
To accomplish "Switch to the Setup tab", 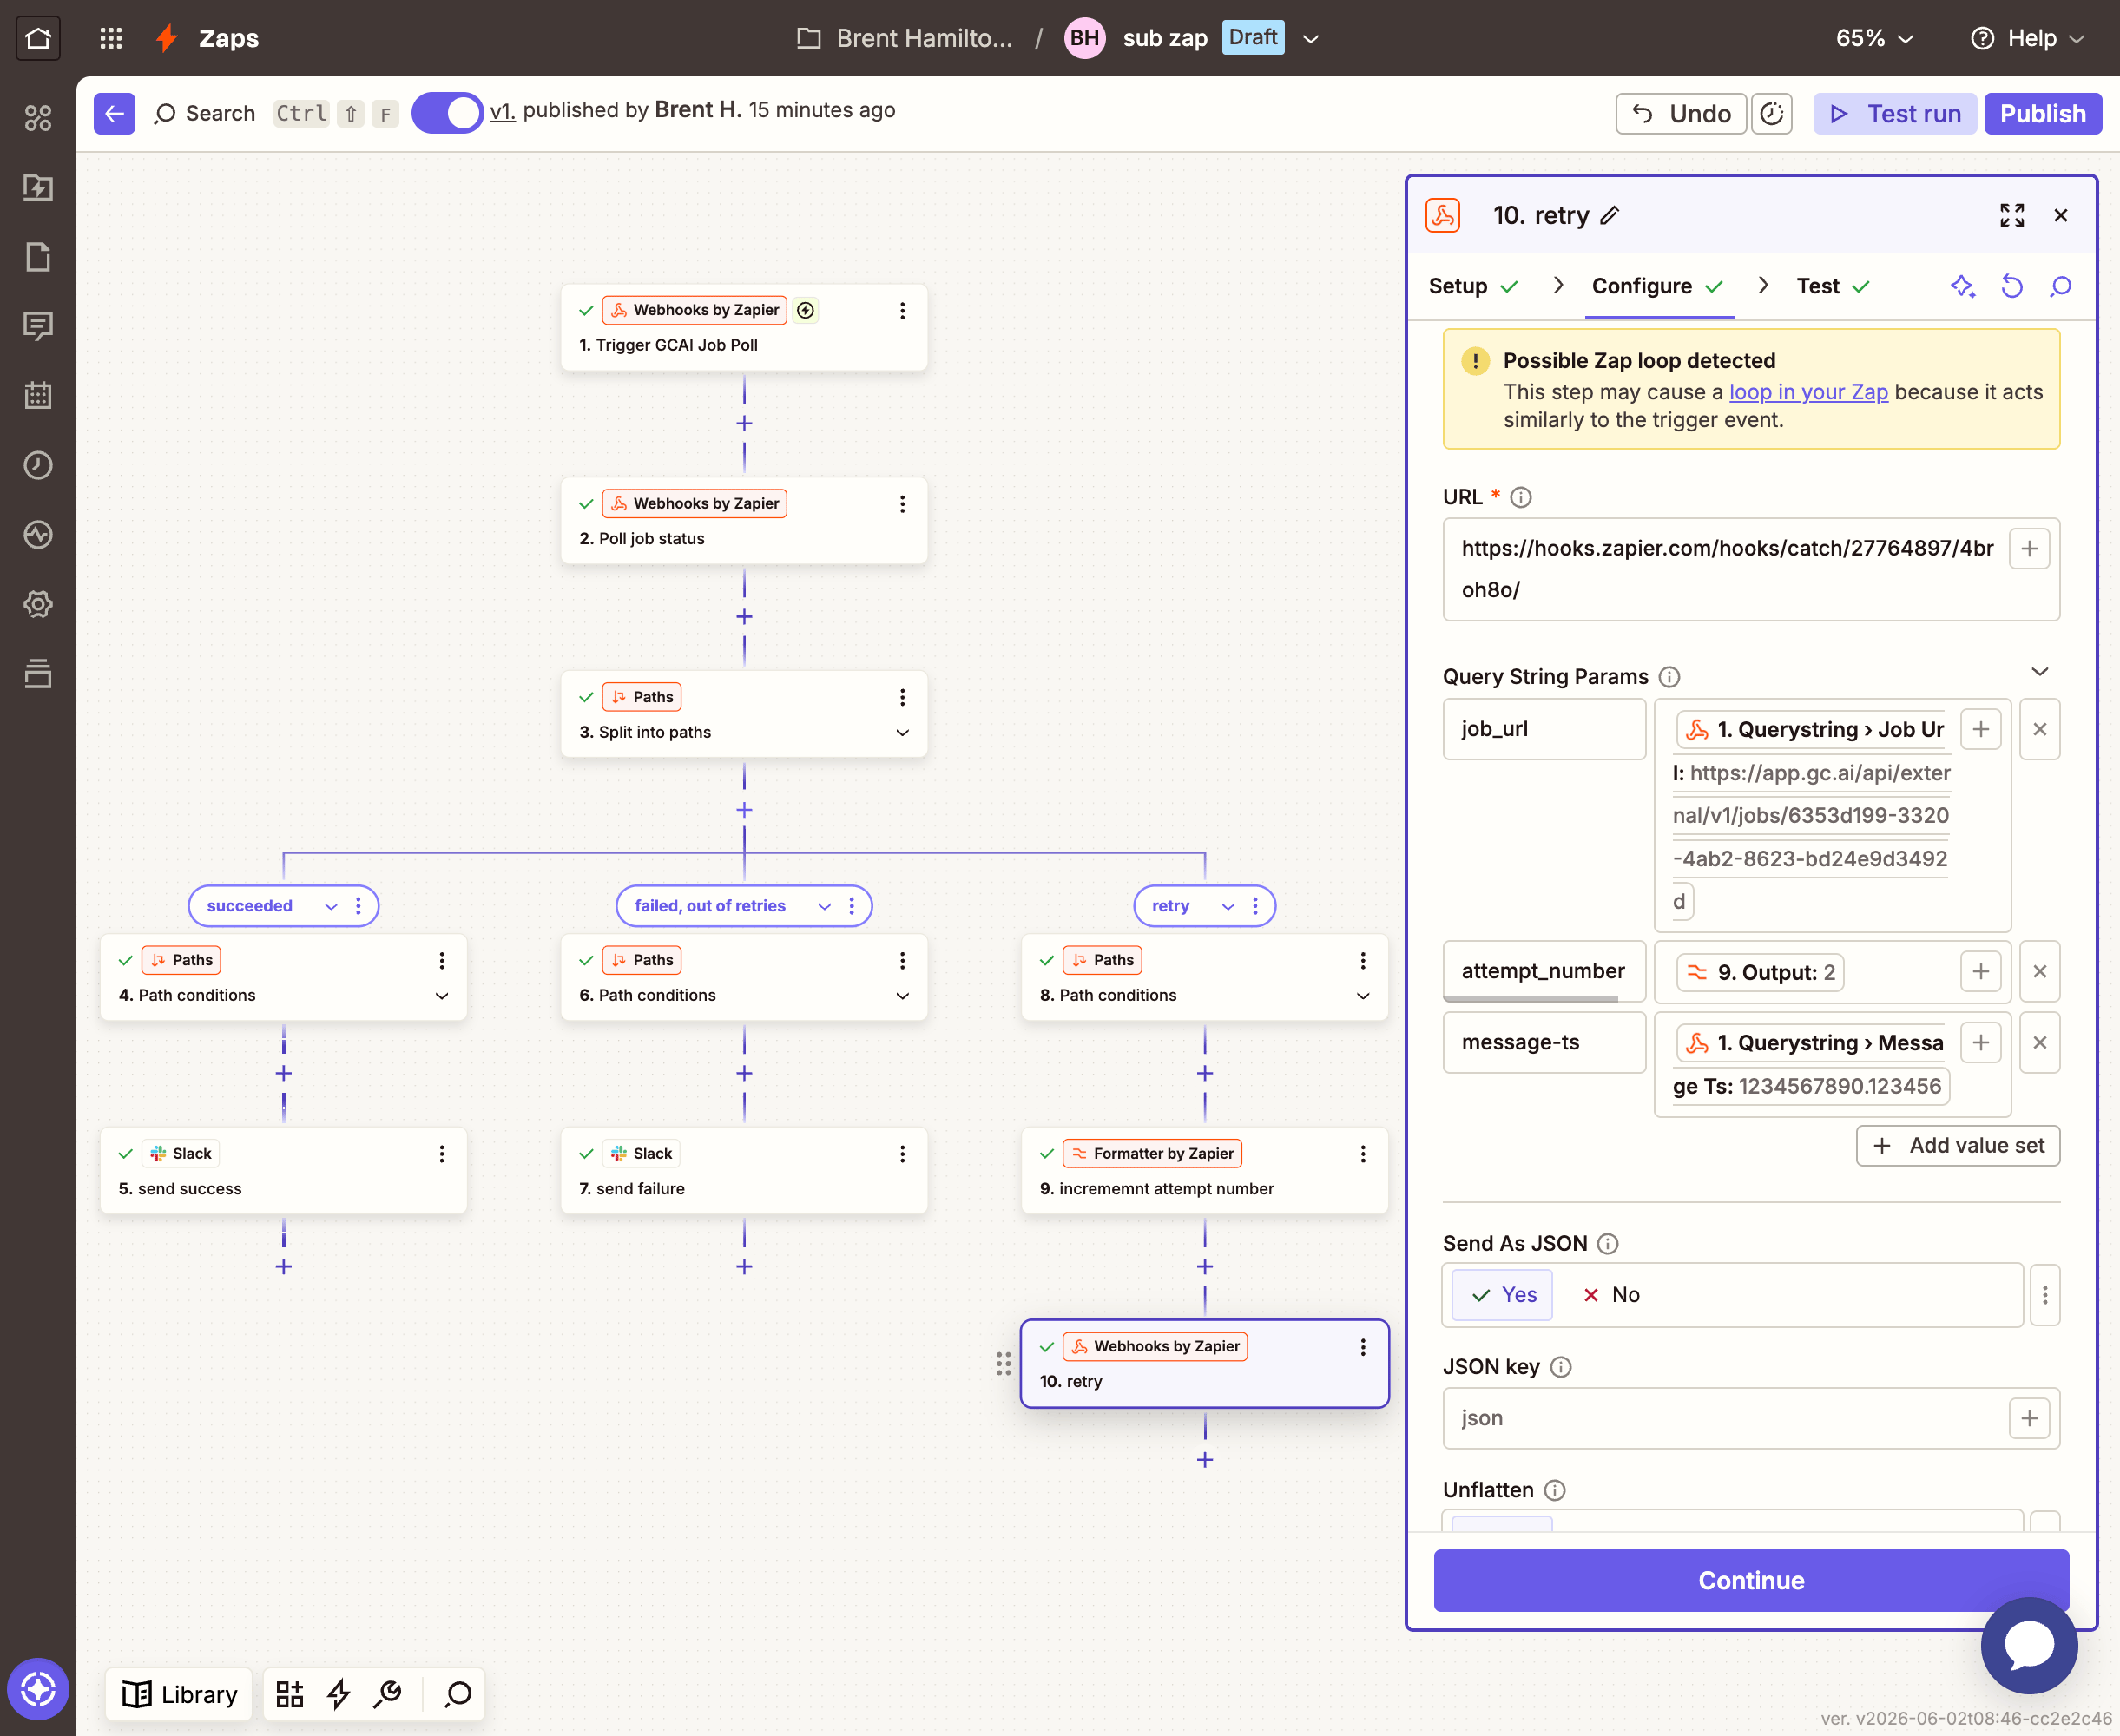I will tap(1474, 287).
